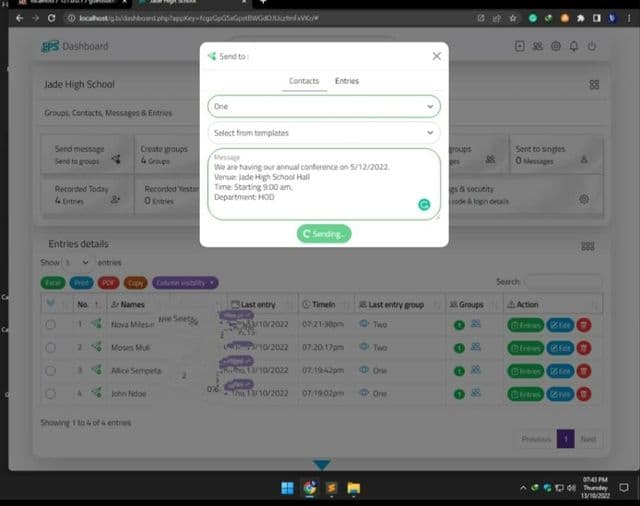Close the Send to dialog

[x=436, y=56]
